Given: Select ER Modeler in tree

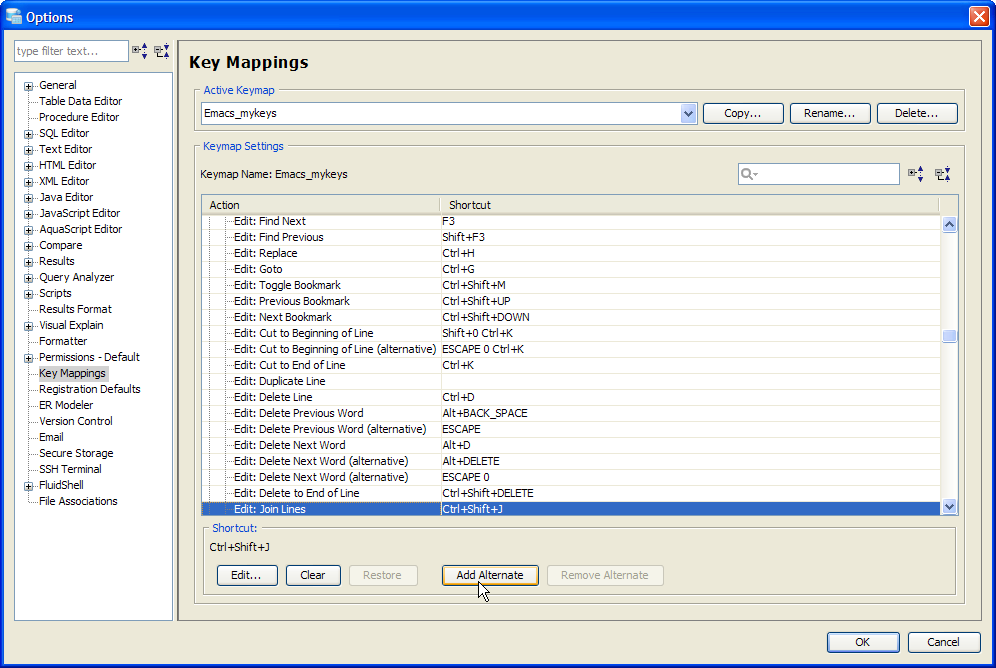Looking at the screenshot, I should (66, 405).
